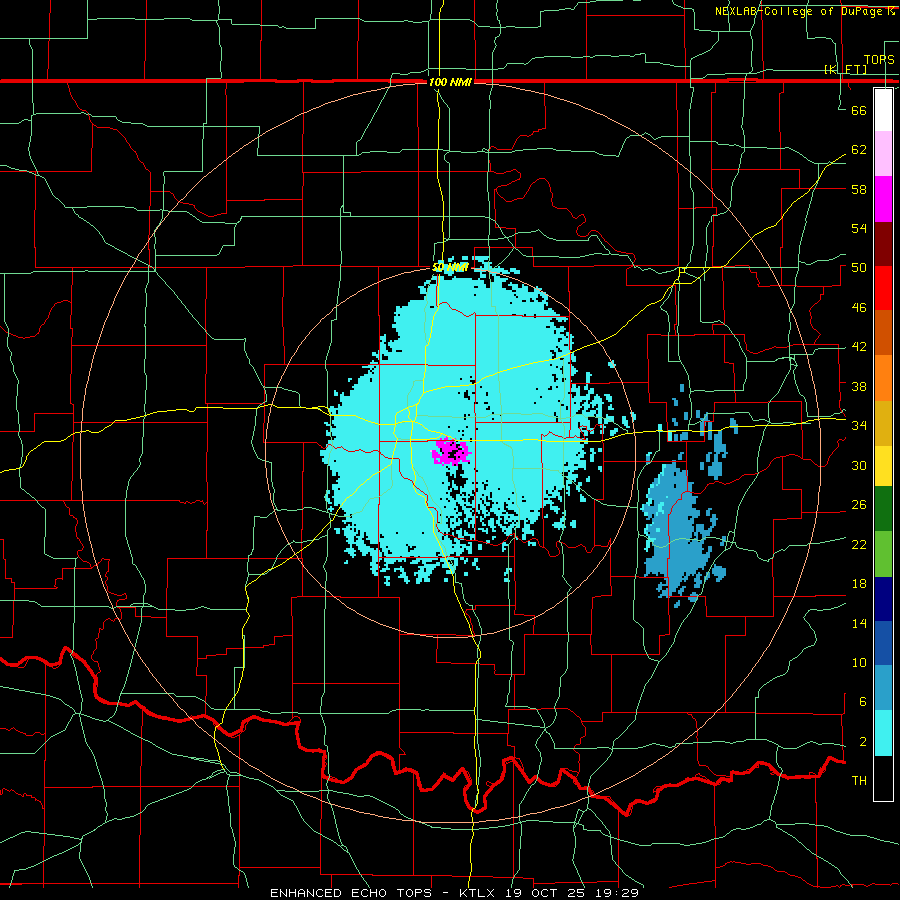This screenshot has height=900, width=900.
Task: Click the '19:29' timestamp in the caption
Action: coord(615,893)
